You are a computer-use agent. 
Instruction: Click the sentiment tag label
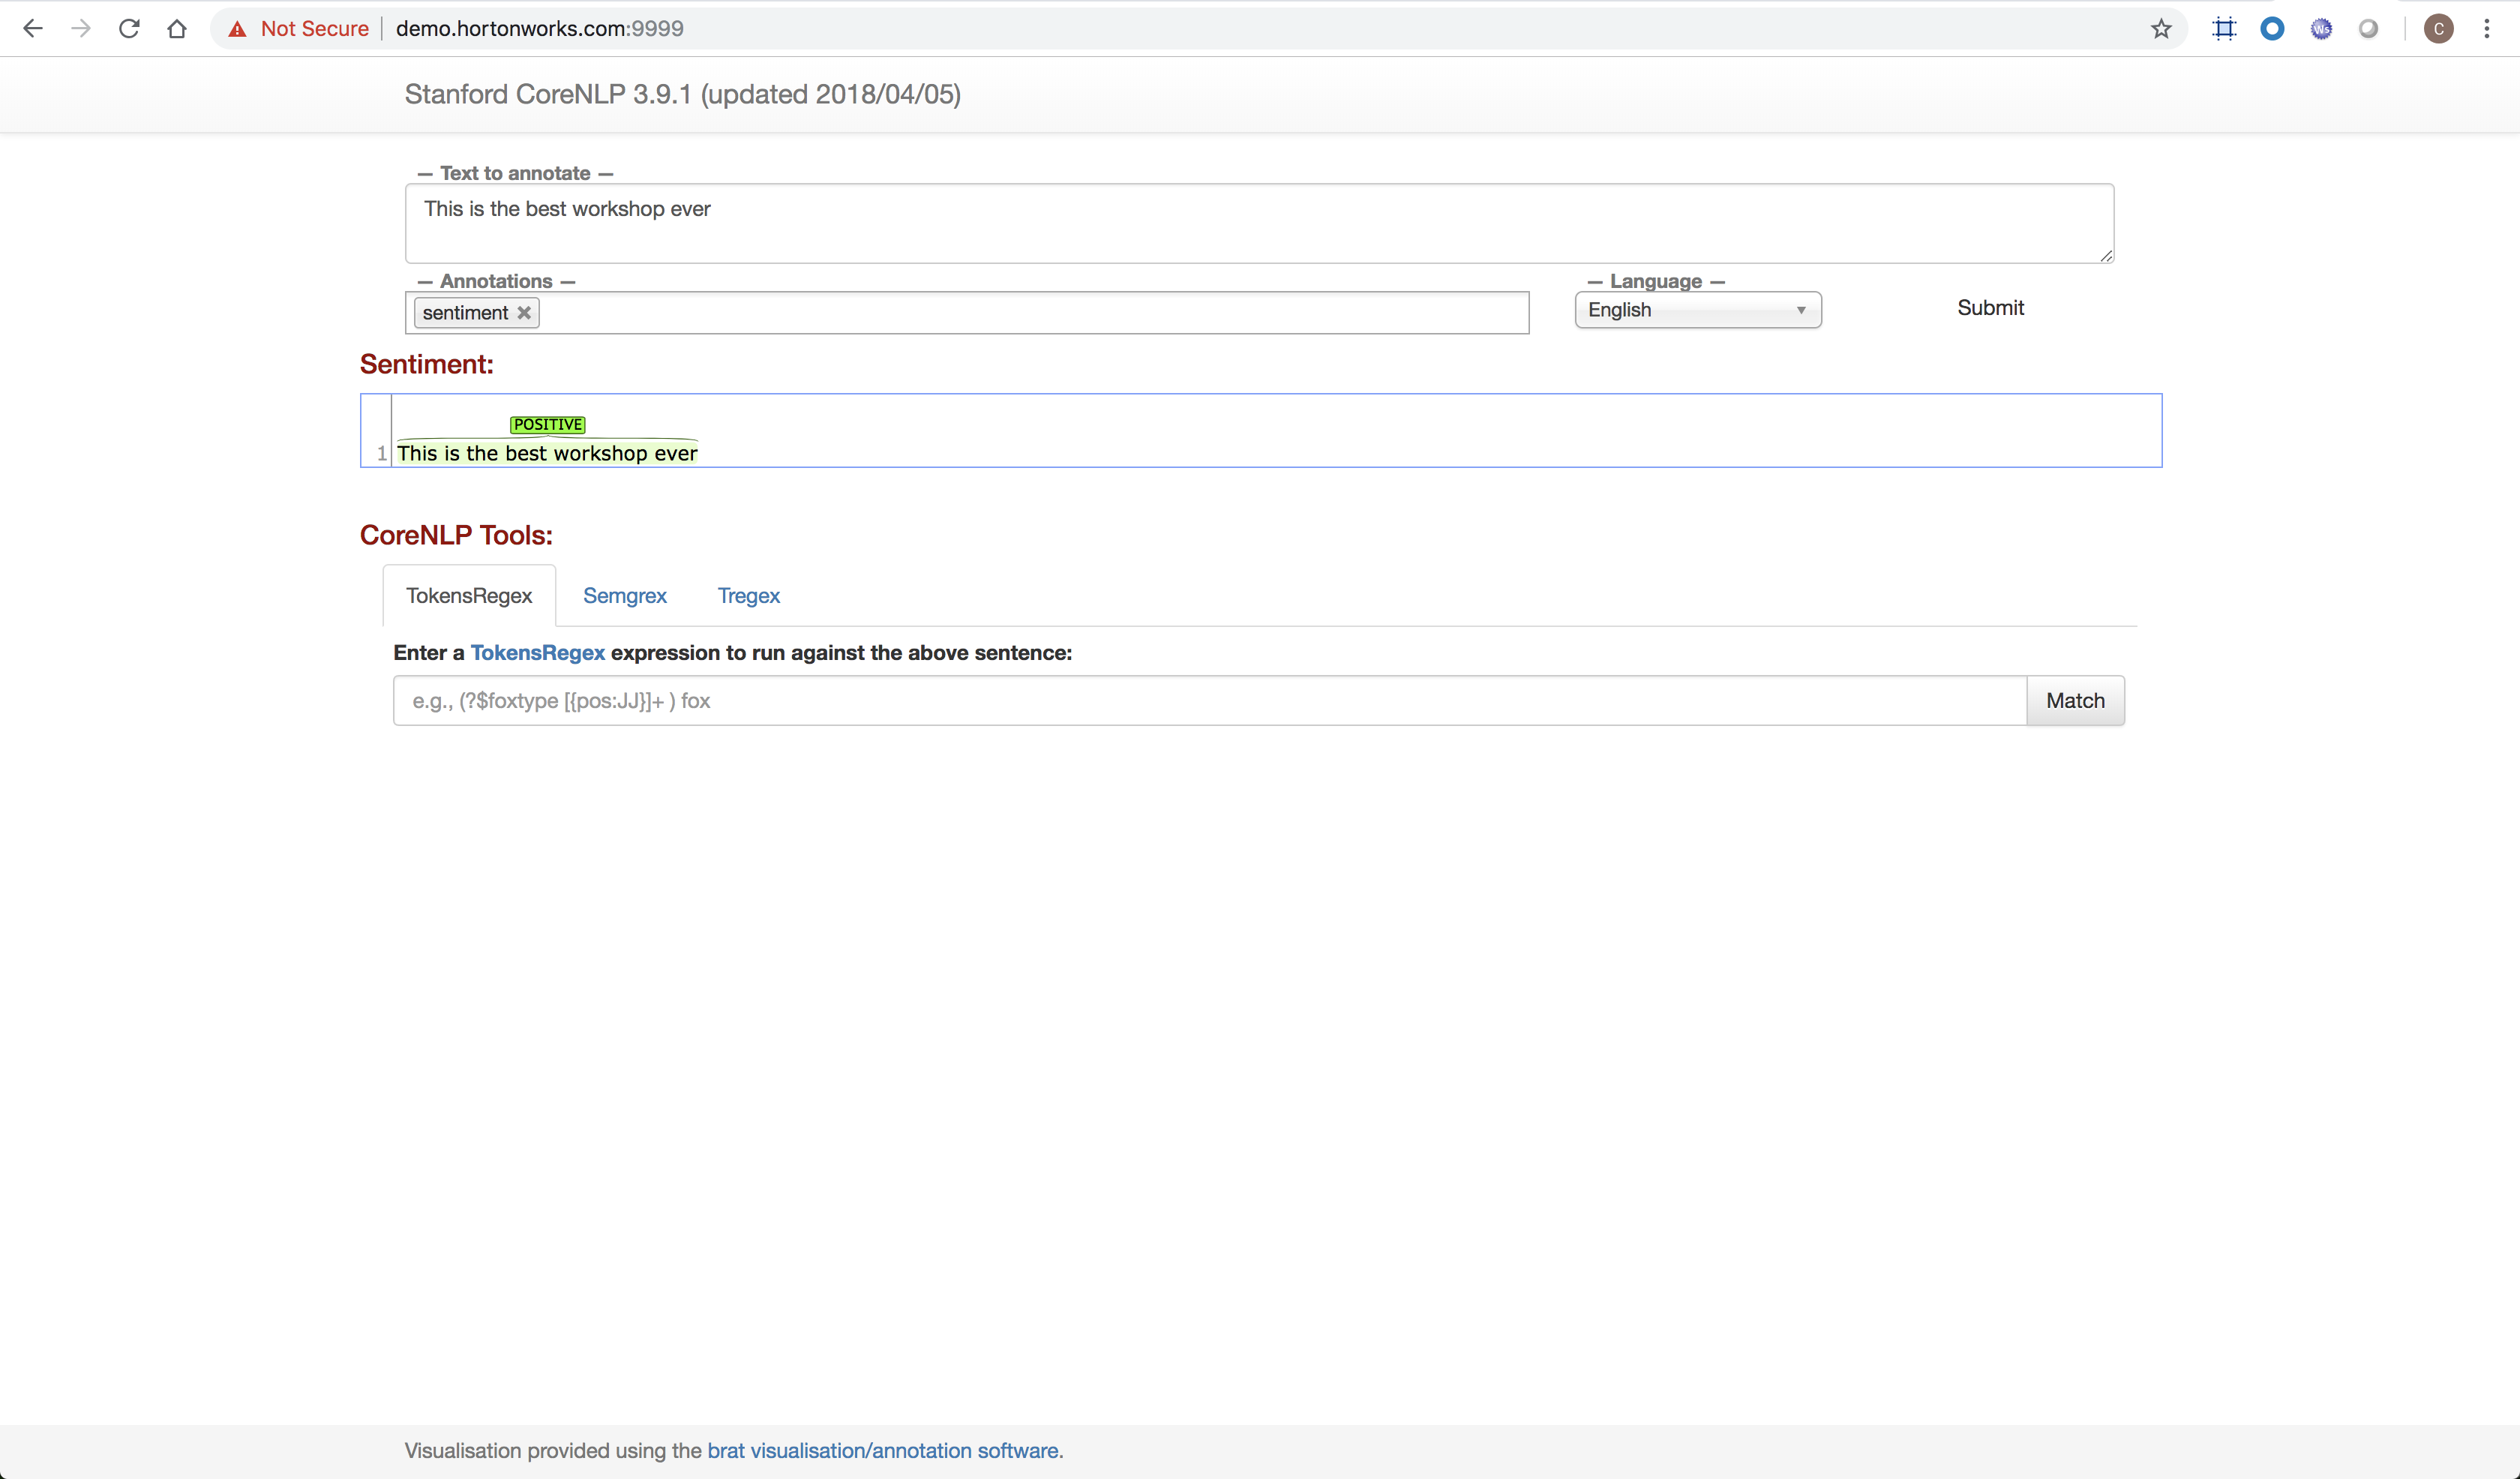tap(465, 313)
